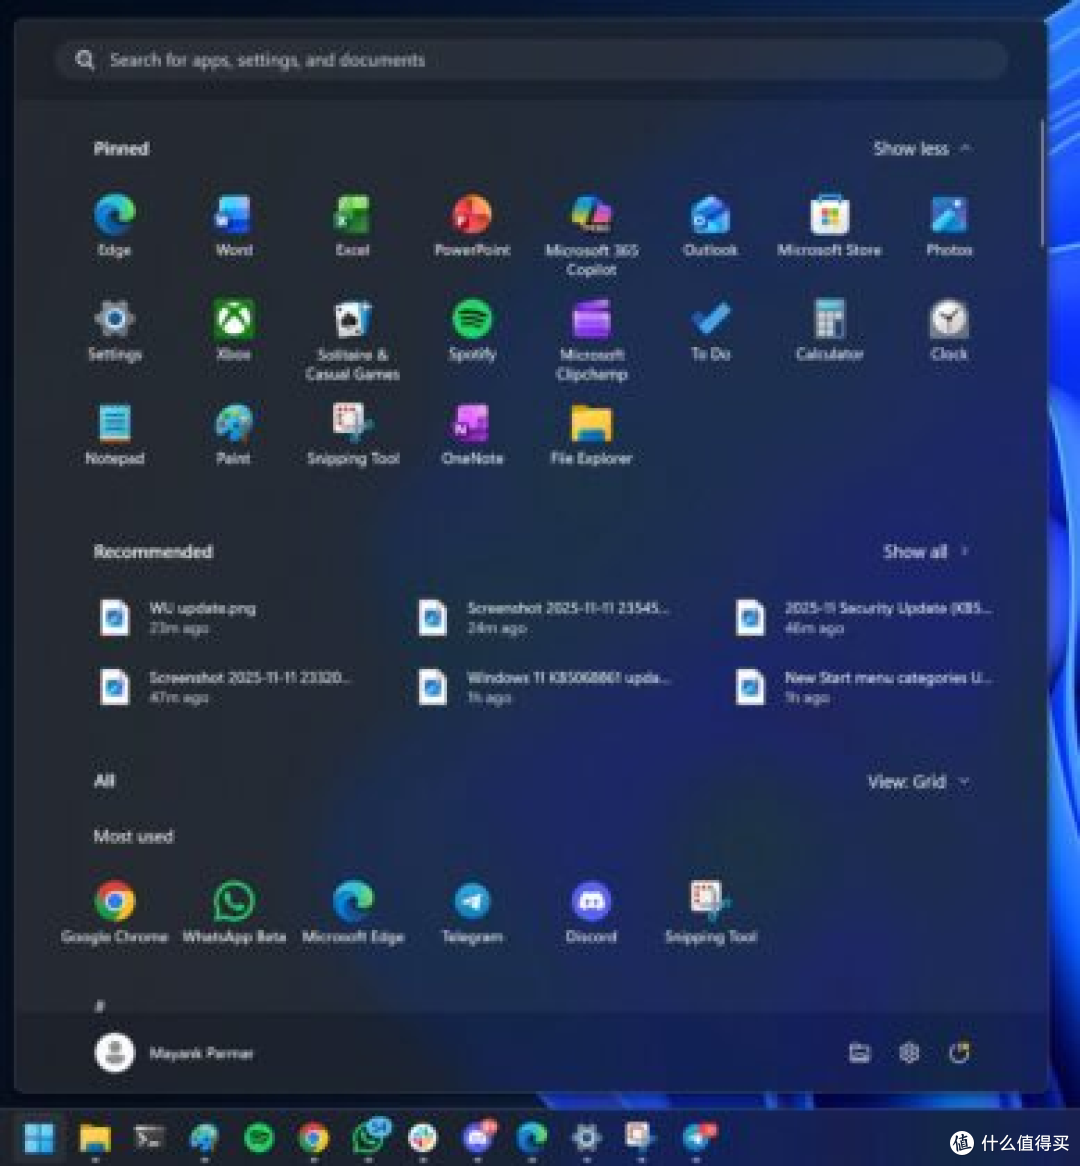Open pinned File Explorer
The image size is (1080, 1166).
(x=591, y=434)
